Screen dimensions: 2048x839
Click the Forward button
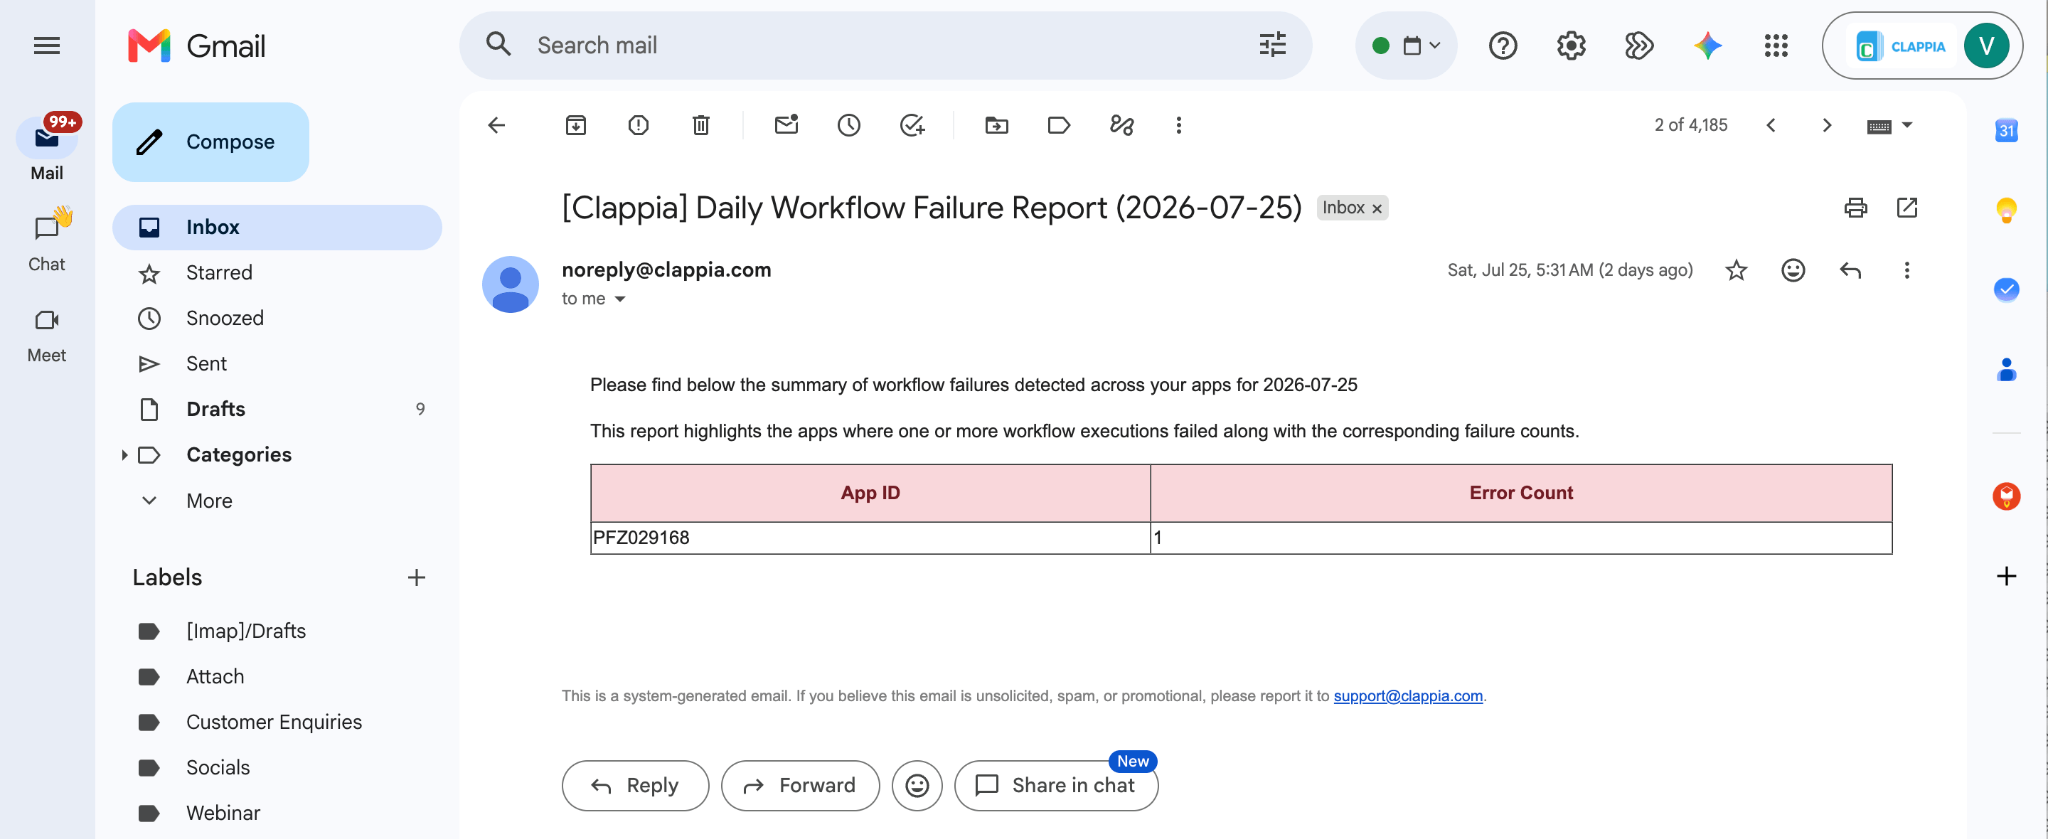(800, 786)
